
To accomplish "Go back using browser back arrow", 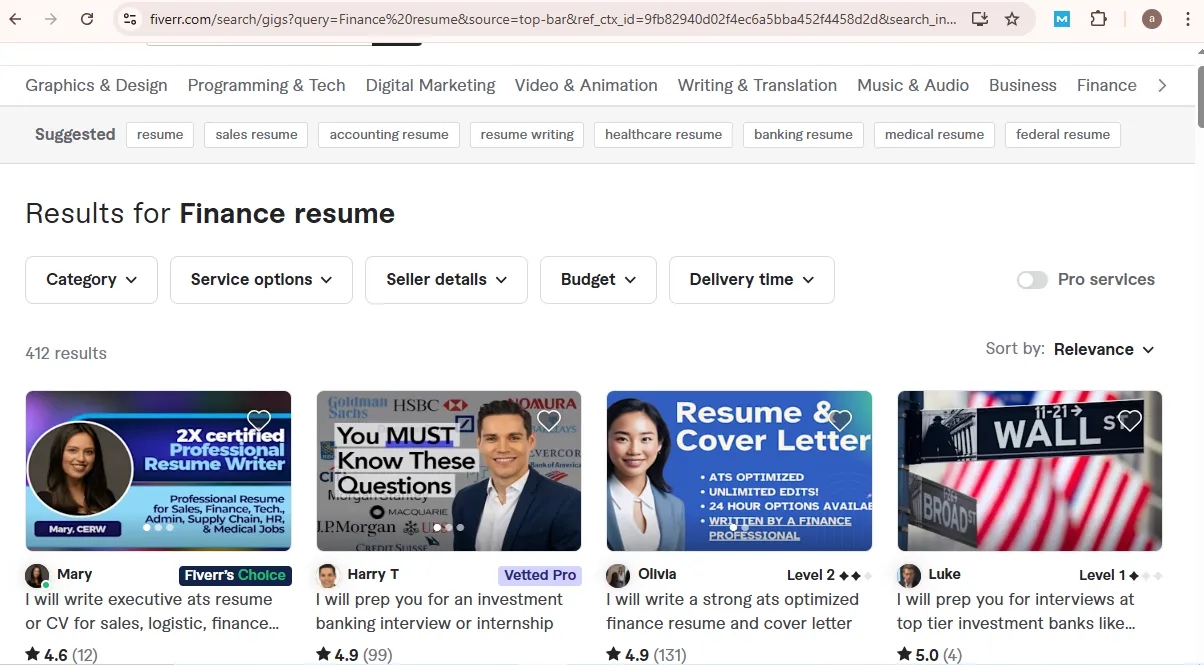I will (x=15, y=19).
